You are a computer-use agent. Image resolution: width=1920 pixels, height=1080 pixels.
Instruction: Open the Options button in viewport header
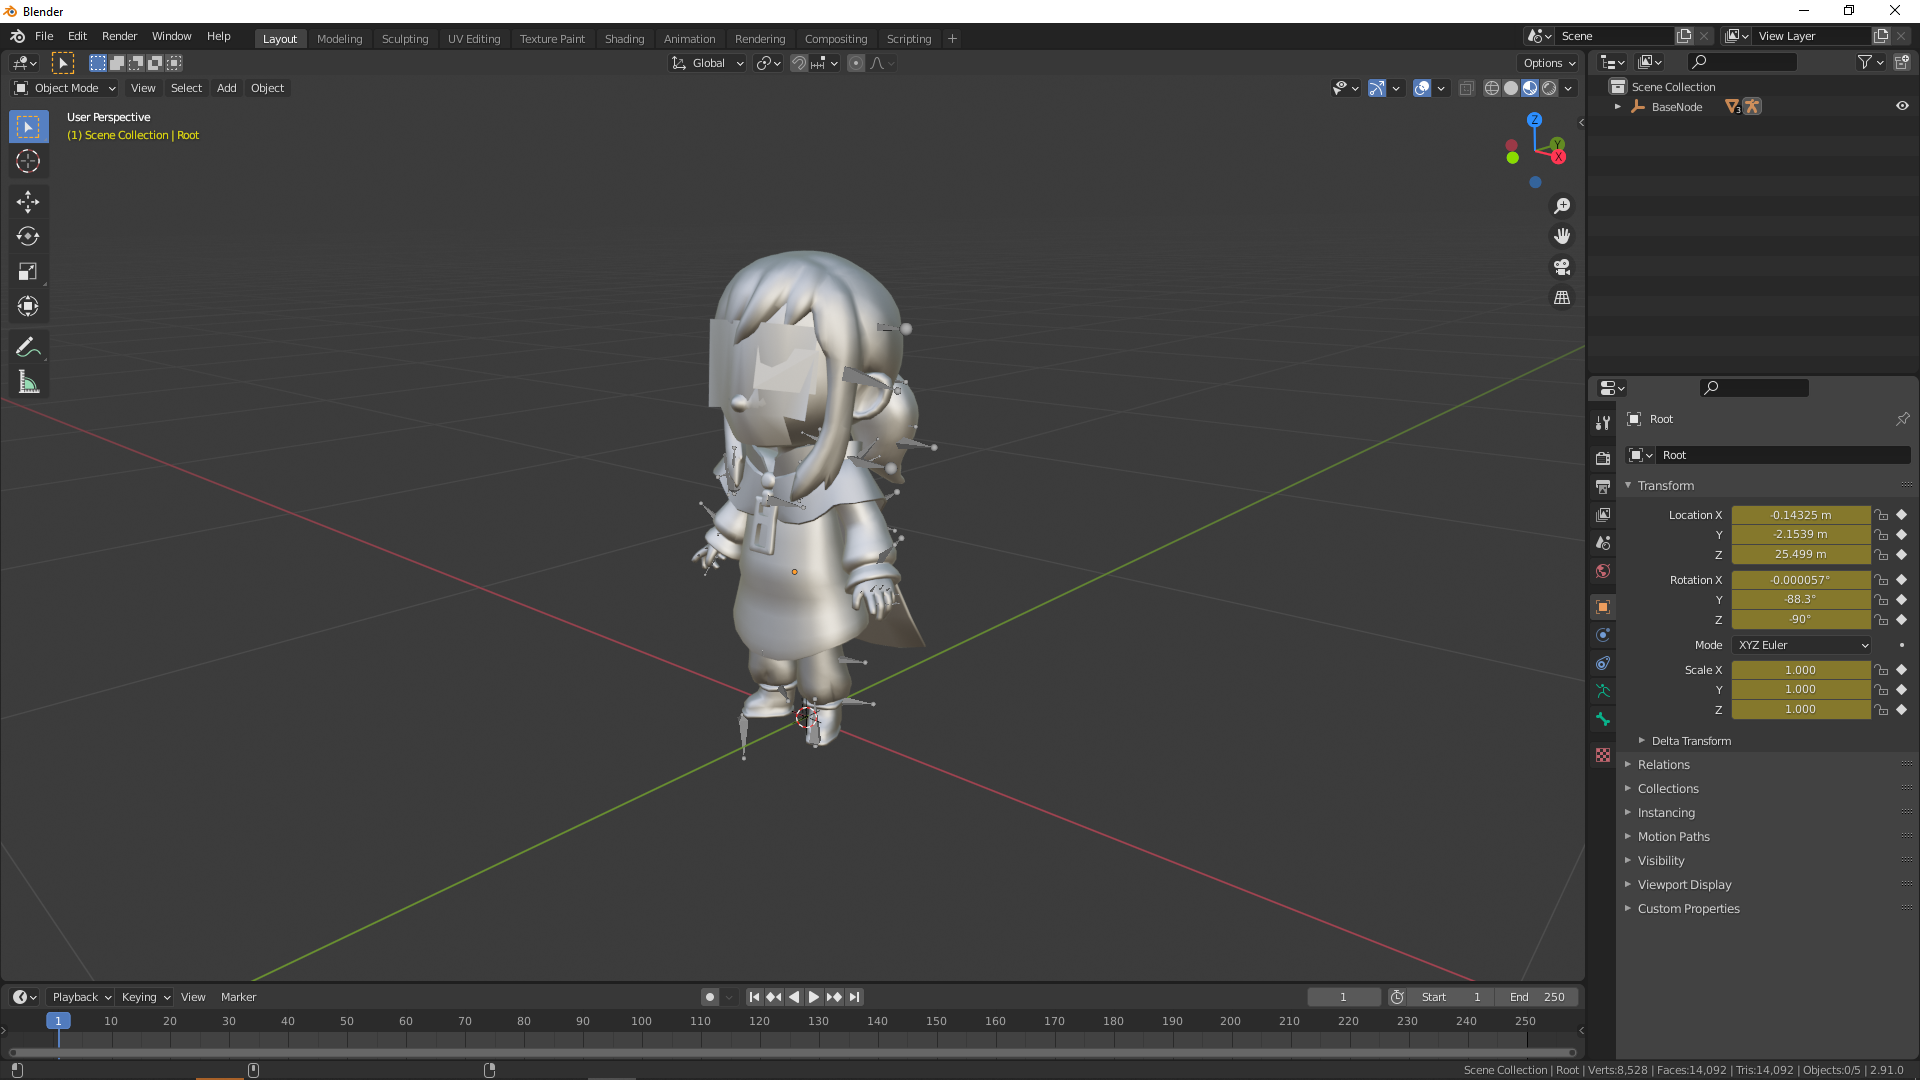click(x=1548, y=63)
